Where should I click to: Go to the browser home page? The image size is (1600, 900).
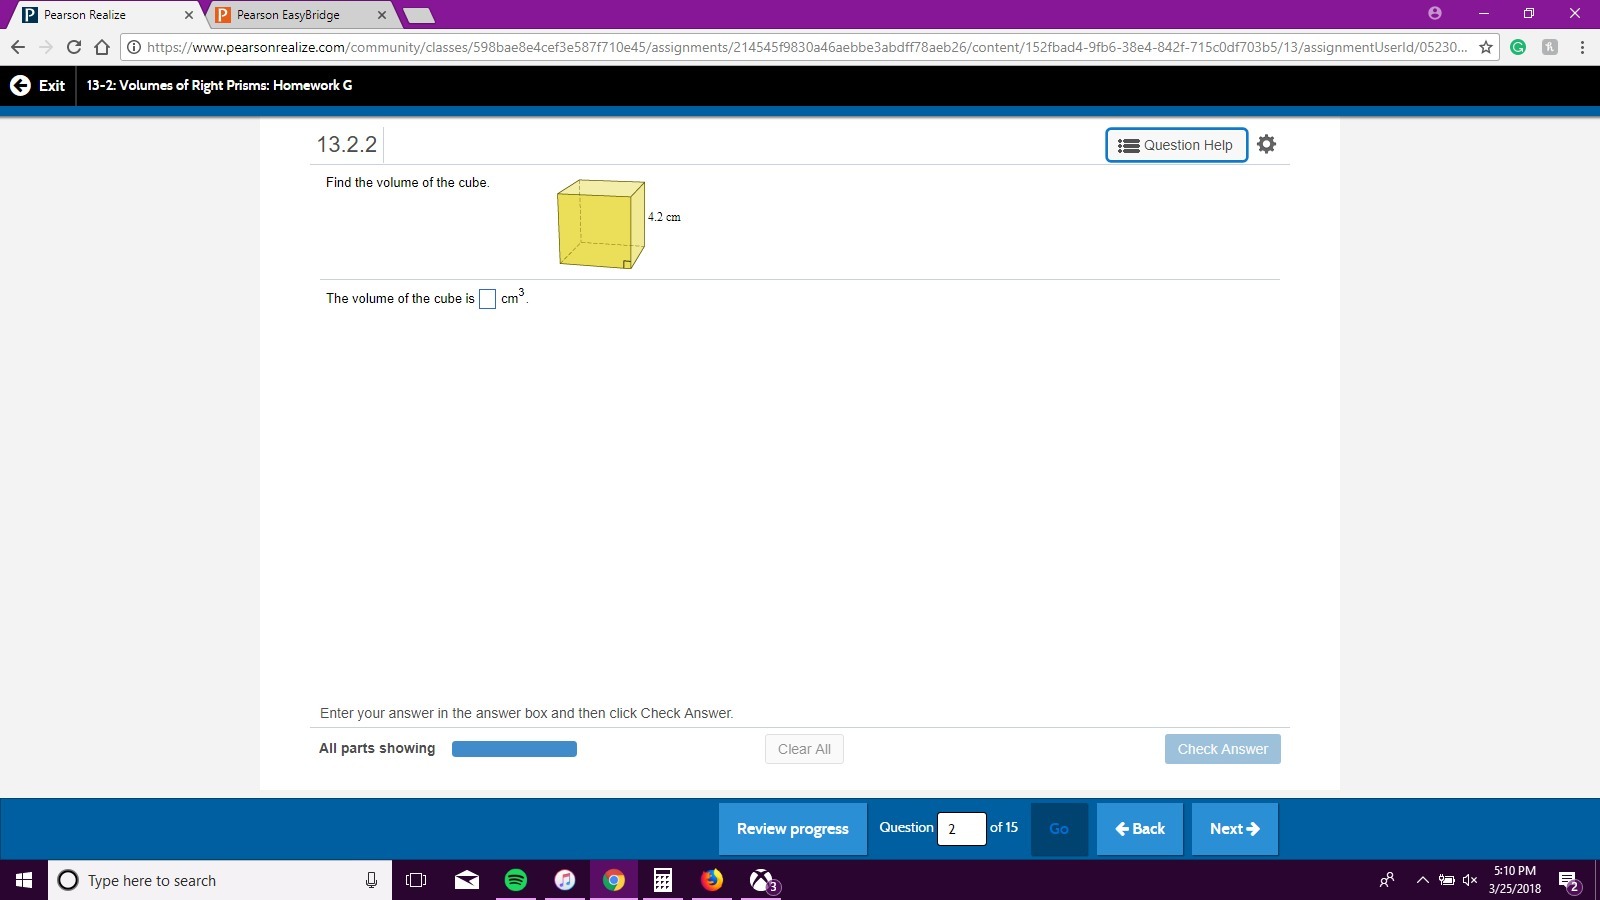tap(102, 47)
